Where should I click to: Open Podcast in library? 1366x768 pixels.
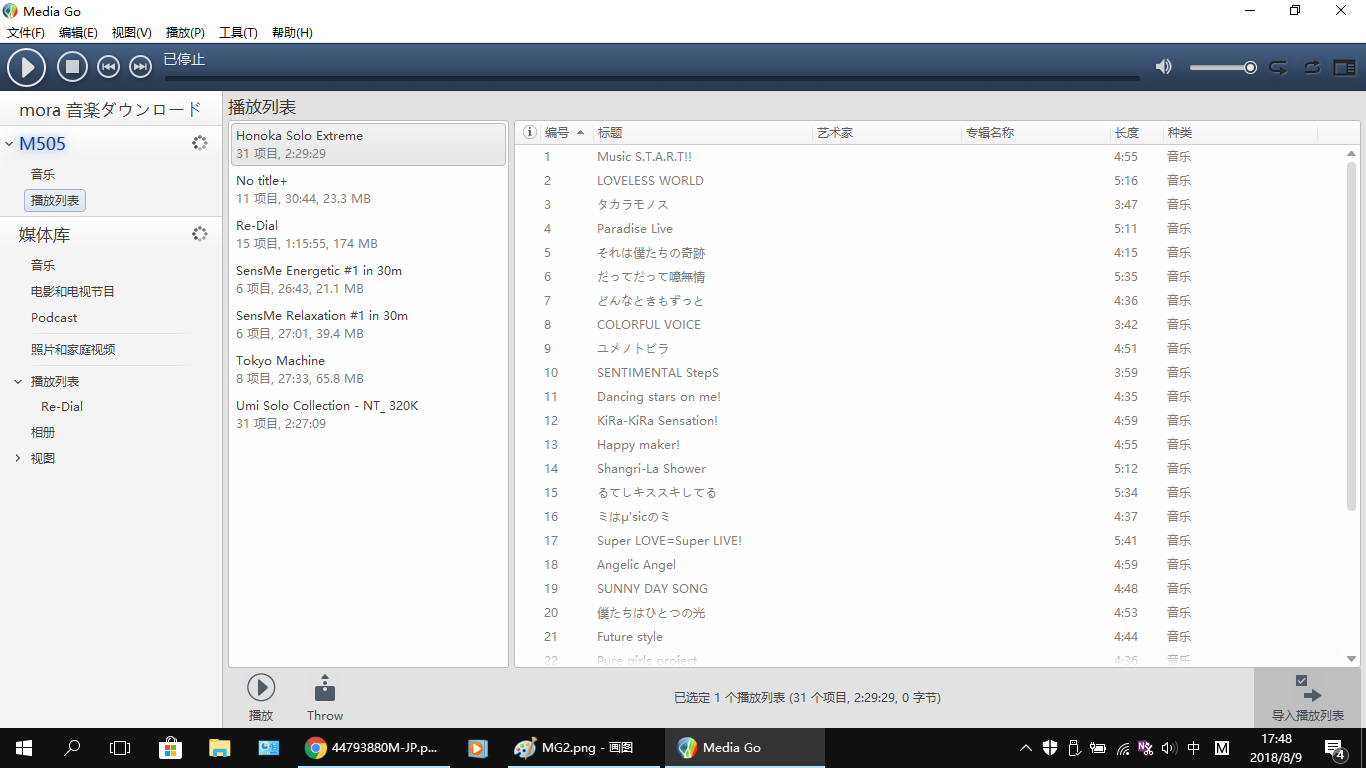(x=54, y=317)
